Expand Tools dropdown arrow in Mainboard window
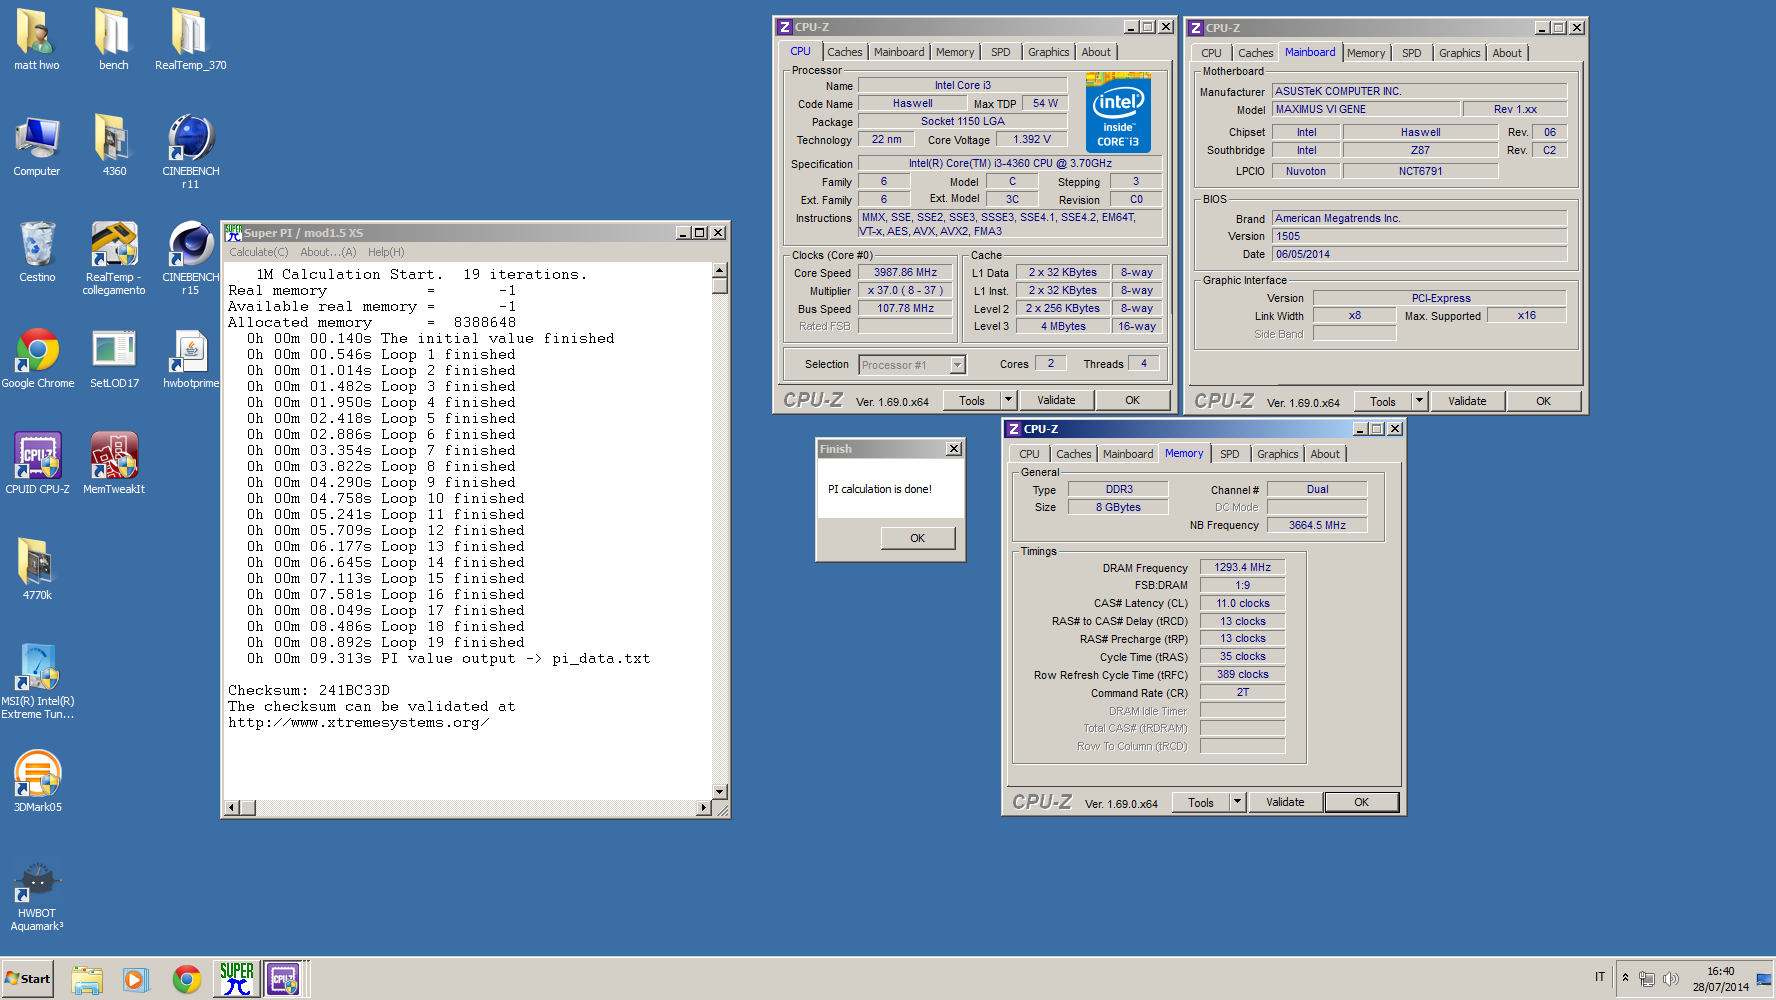 (1419, 401)
